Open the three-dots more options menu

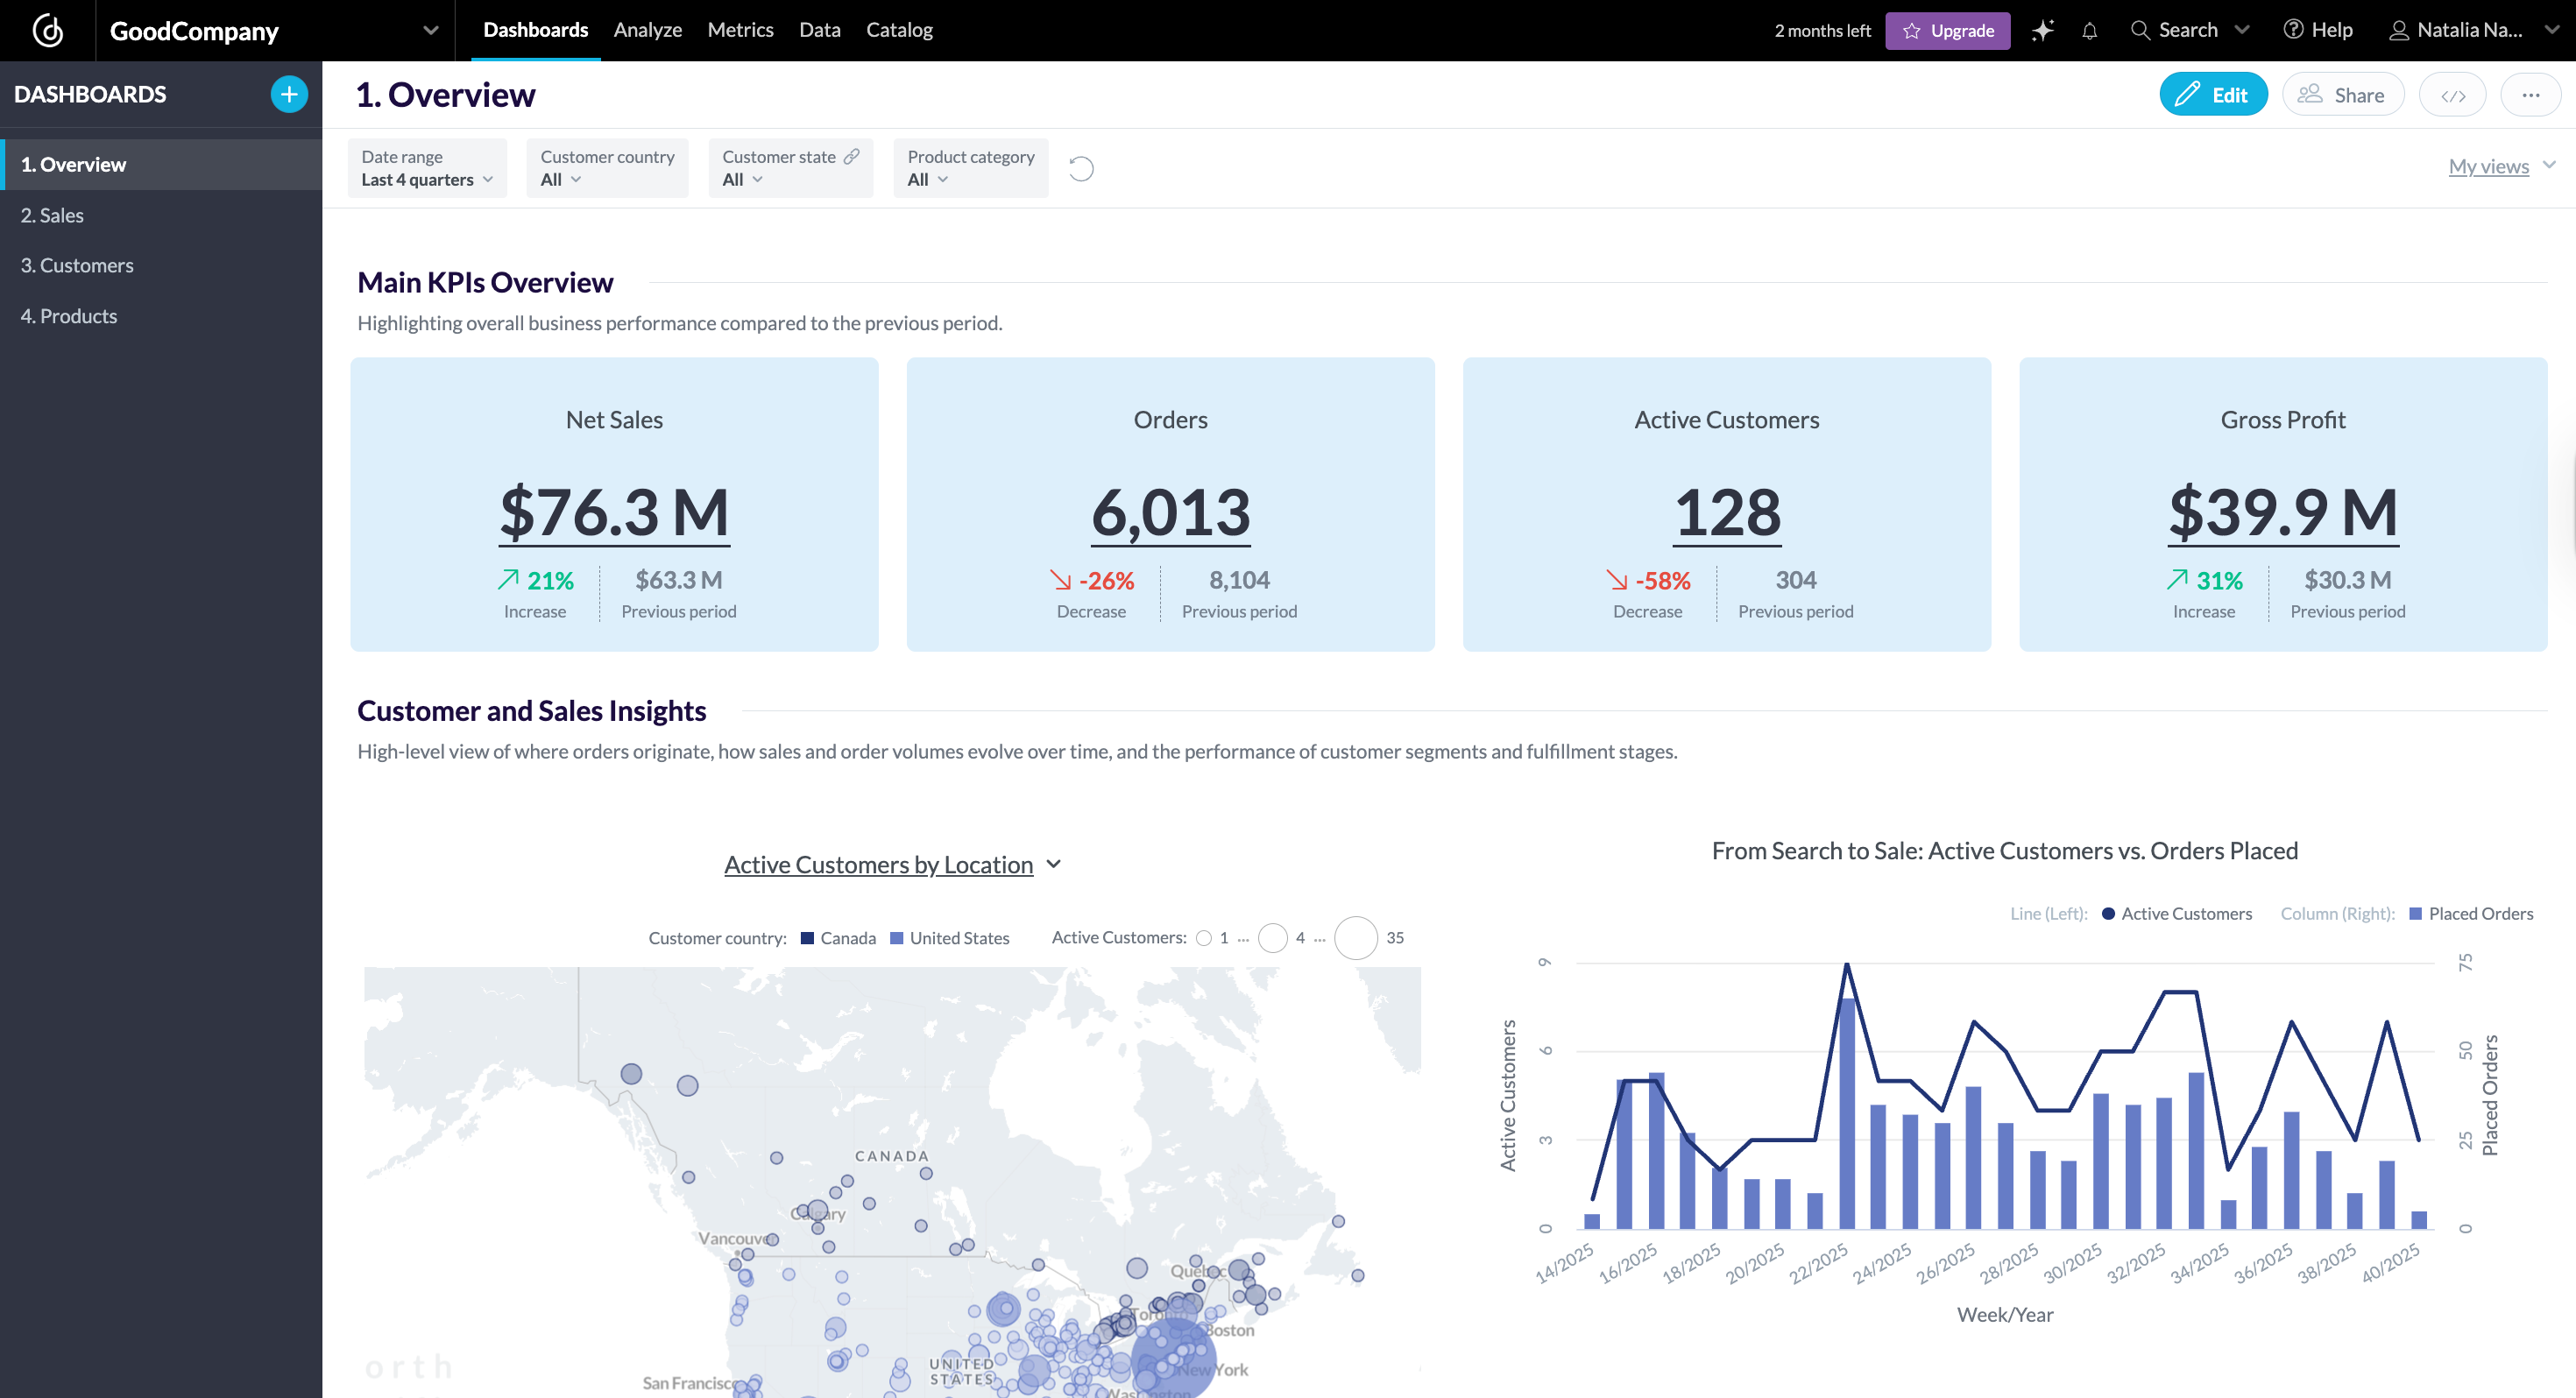pos(2530,95)
